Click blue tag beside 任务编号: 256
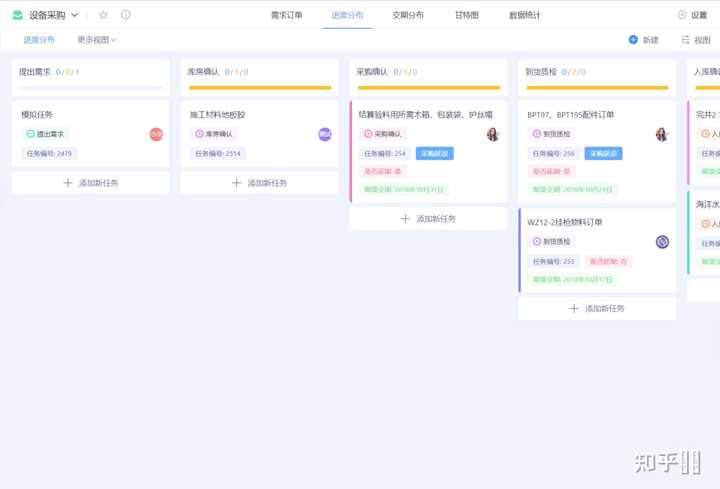Image resolution: width=720 pixels, height=489 pixels. pos(603,153)
